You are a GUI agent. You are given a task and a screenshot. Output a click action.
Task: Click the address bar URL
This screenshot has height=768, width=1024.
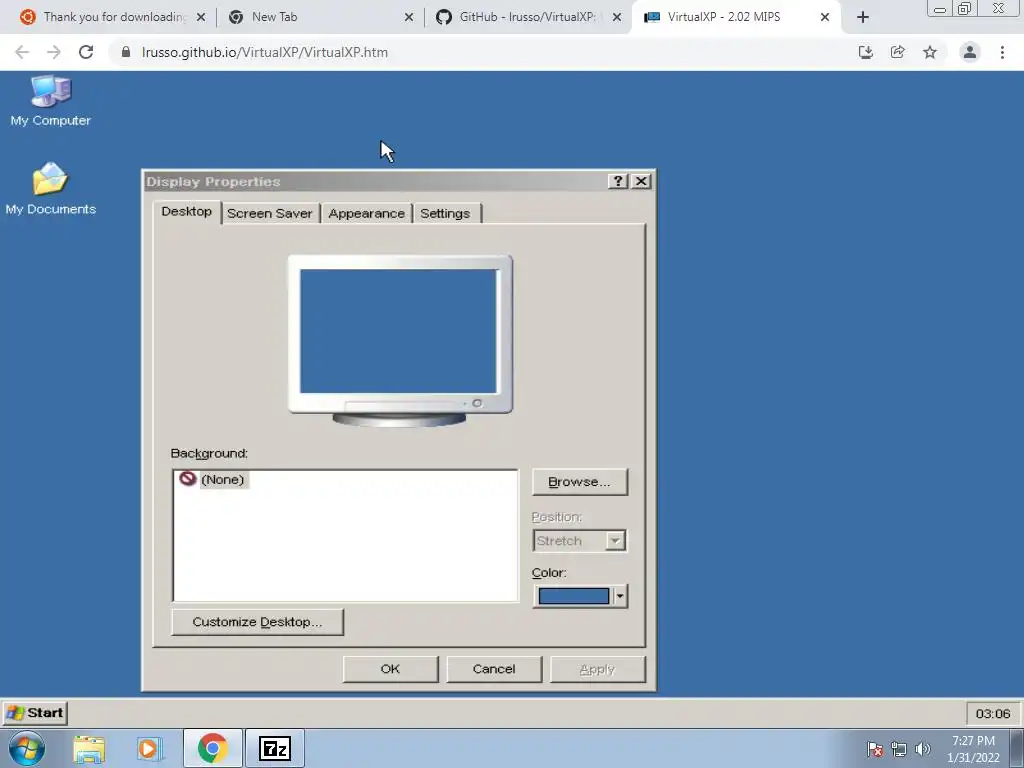coord(264,52)
